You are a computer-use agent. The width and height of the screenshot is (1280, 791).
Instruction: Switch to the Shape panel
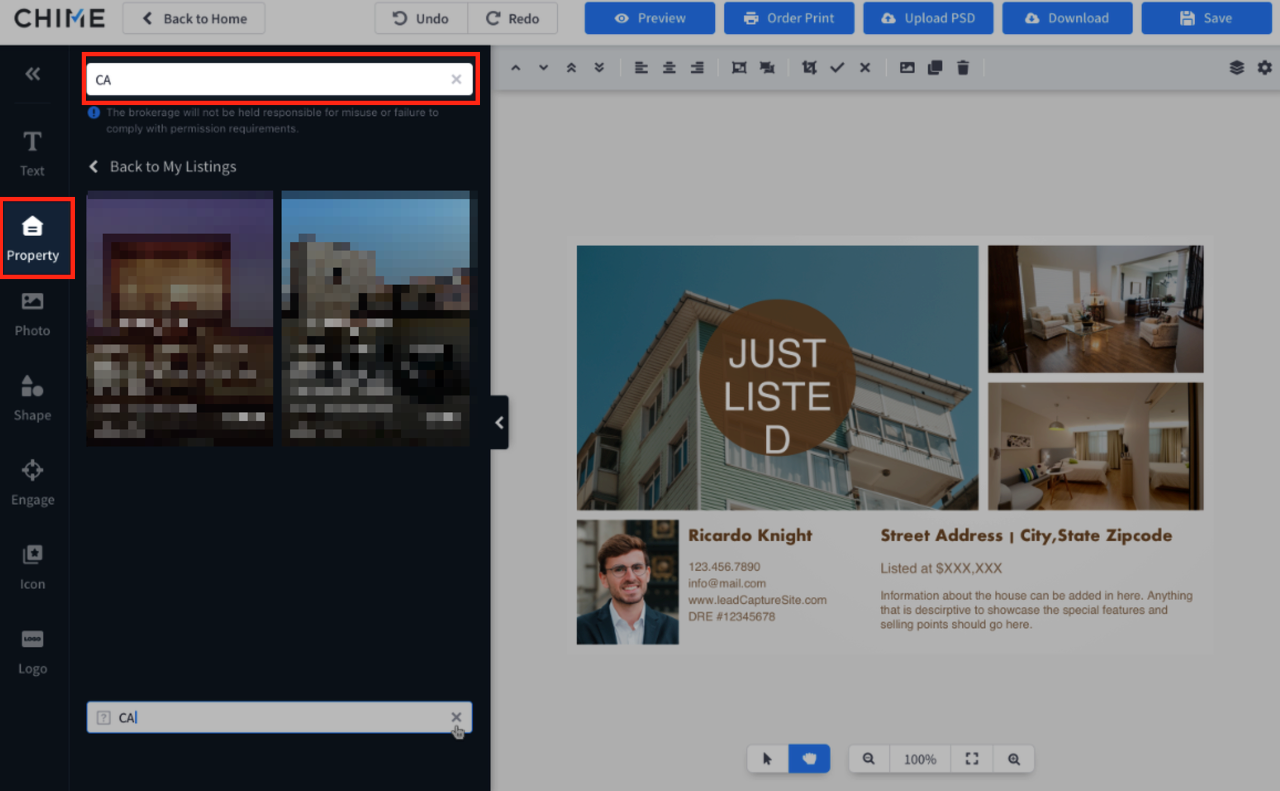click(x=33, y=398)
